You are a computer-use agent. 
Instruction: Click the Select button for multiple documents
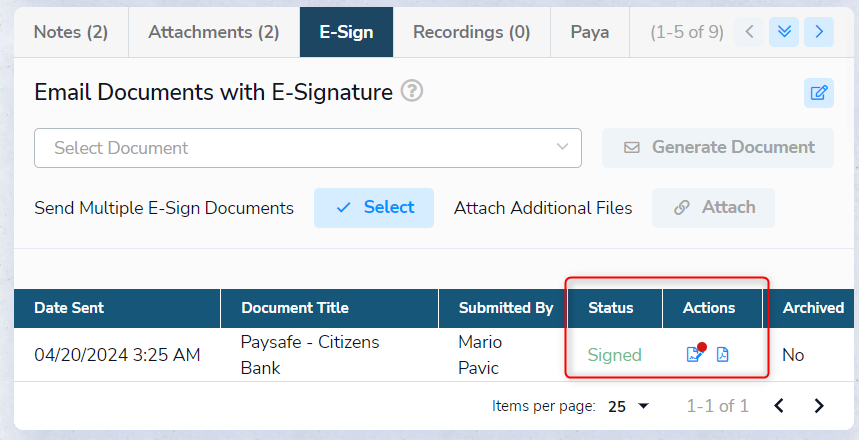(374, 208)
